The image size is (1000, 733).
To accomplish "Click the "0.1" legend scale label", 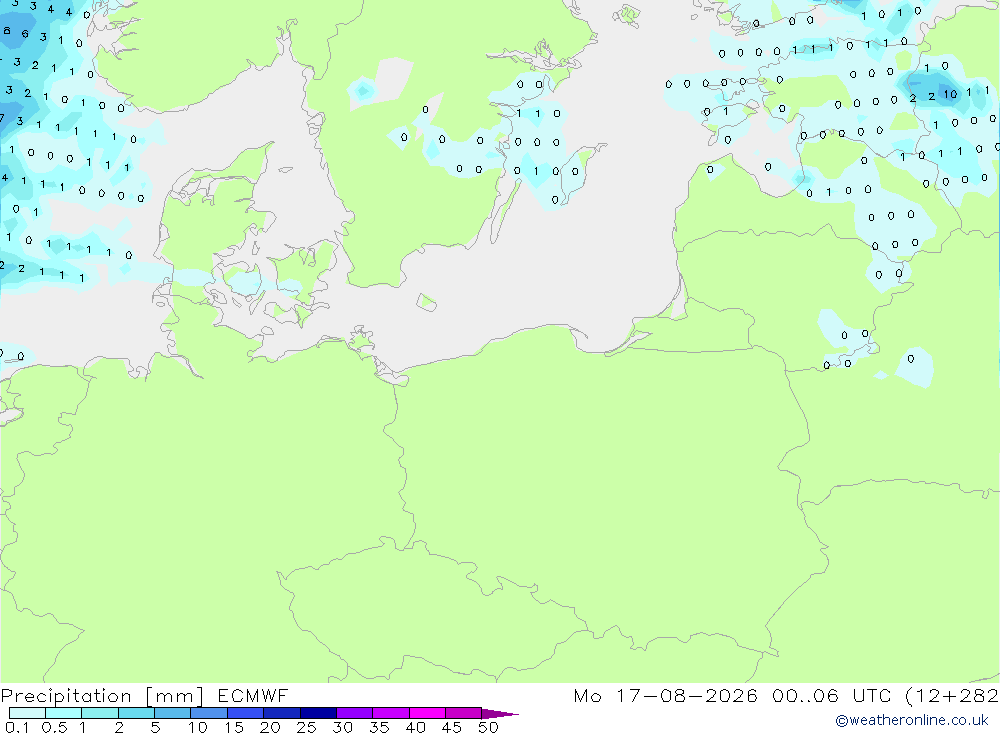I will (x=17, y=727).
